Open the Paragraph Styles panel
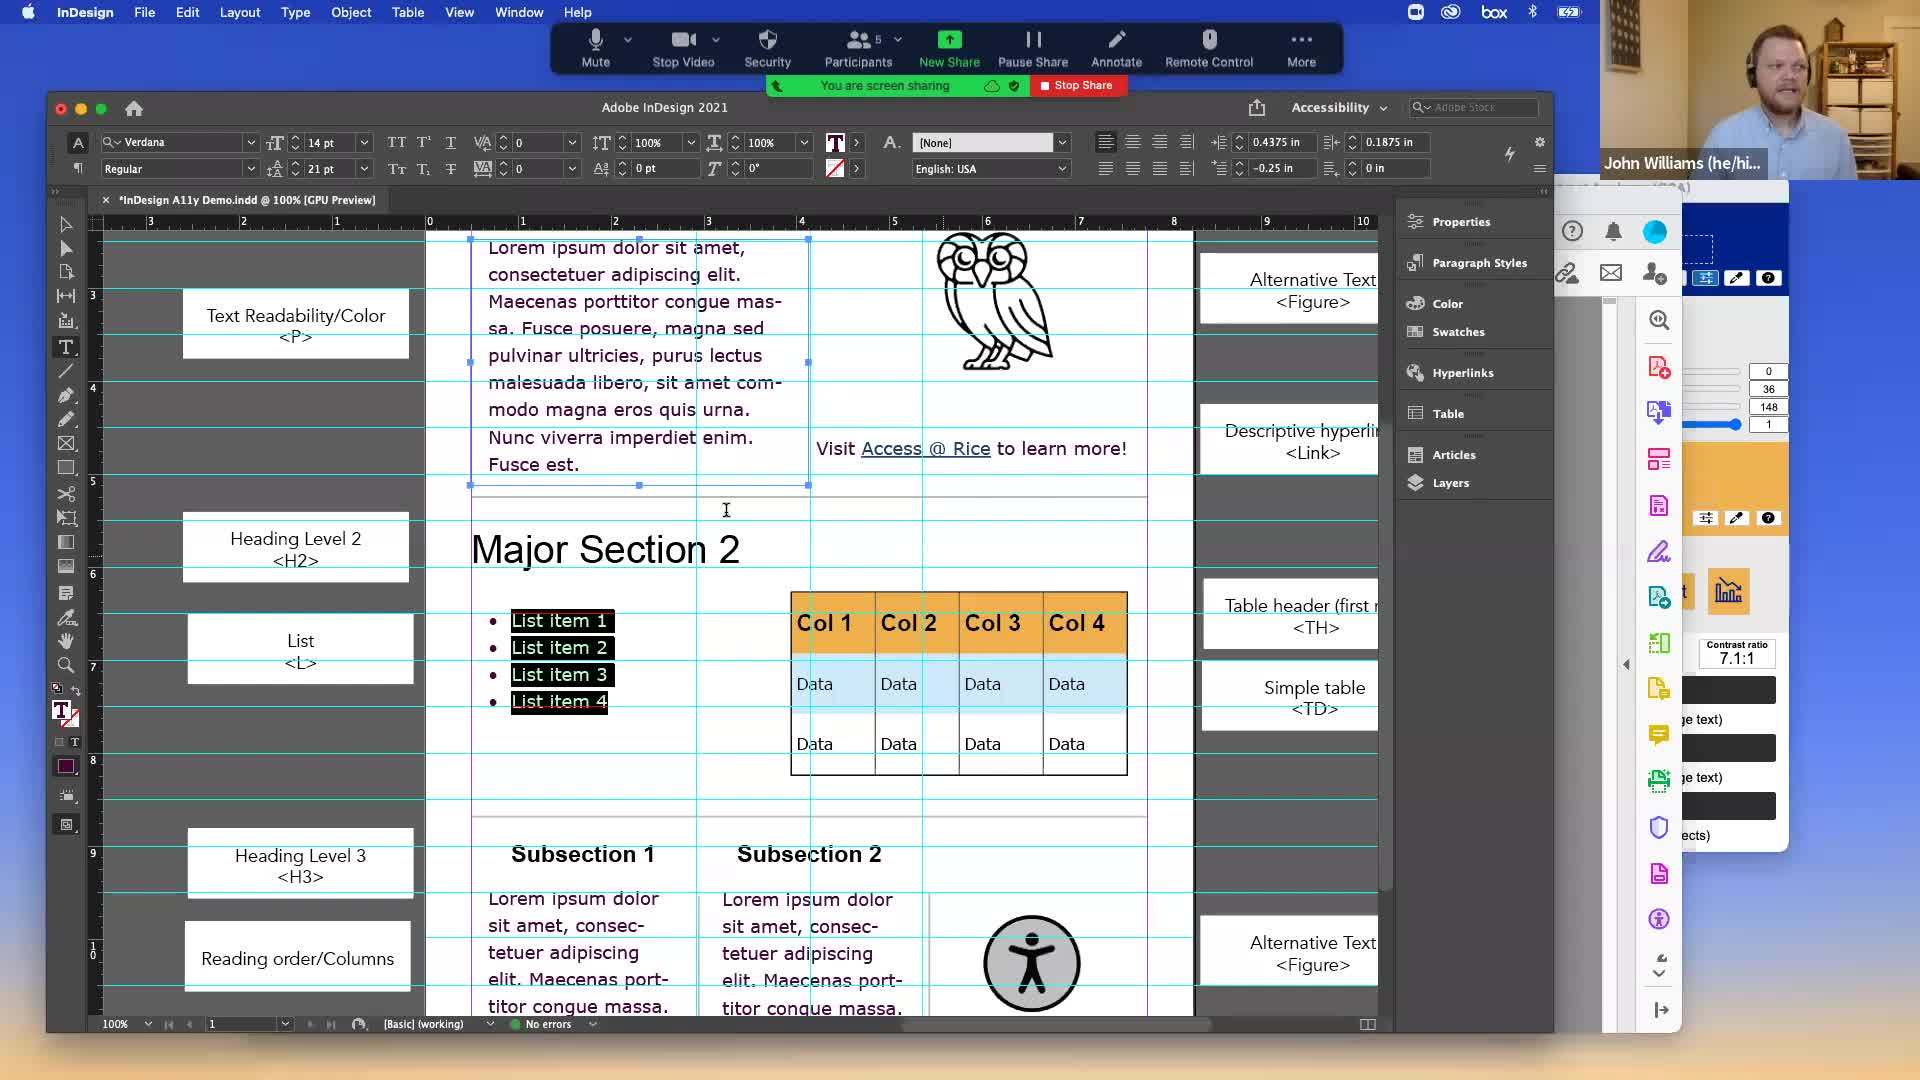Image resolution: width=1920 pixels, height=1080 pixels. pos(1467,263)
